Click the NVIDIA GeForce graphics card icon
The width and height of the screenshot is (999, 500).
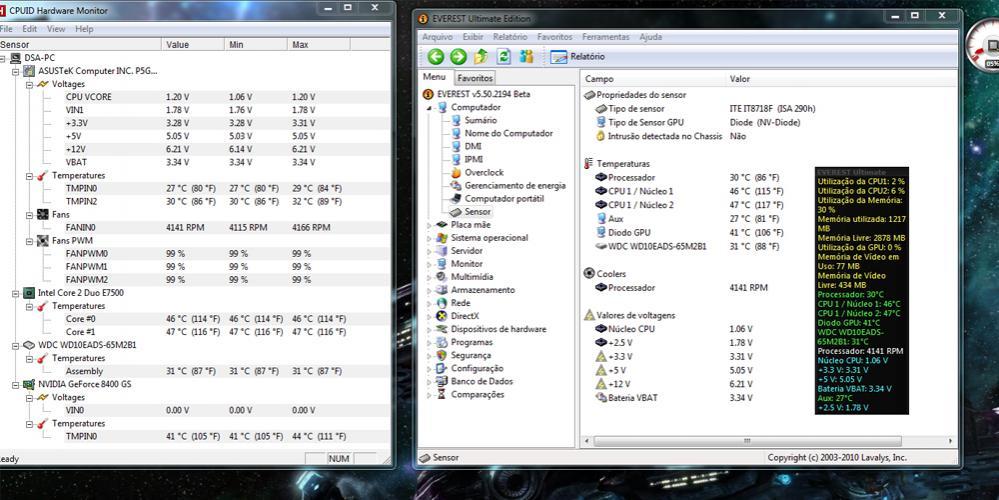tap(29, 384)
